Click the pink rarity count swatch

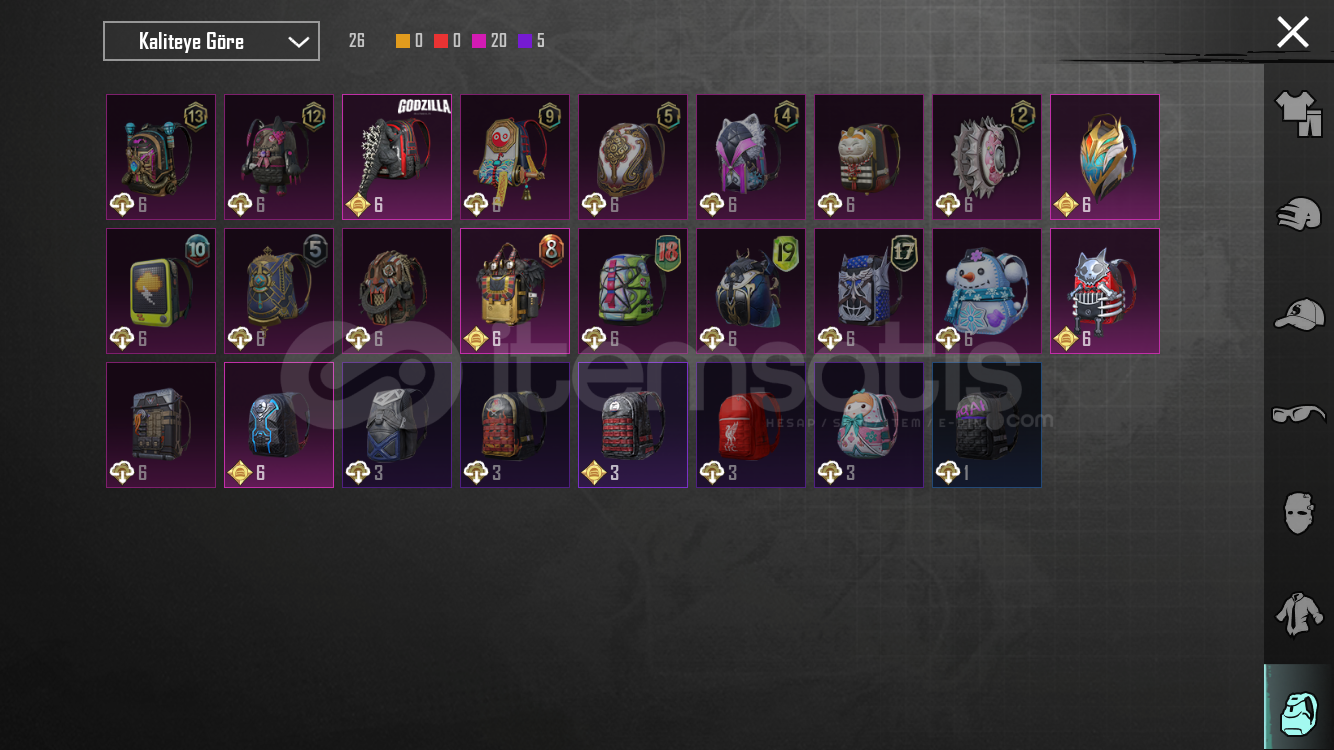pyautogui.click(x=479, y=41)
